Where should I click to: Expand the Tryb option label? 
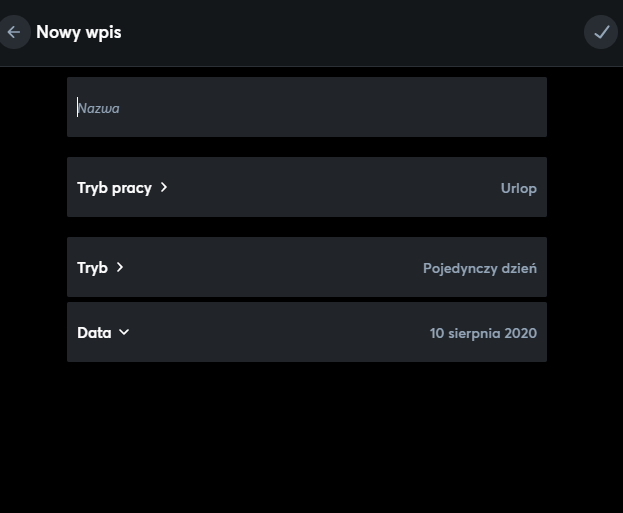92,268
